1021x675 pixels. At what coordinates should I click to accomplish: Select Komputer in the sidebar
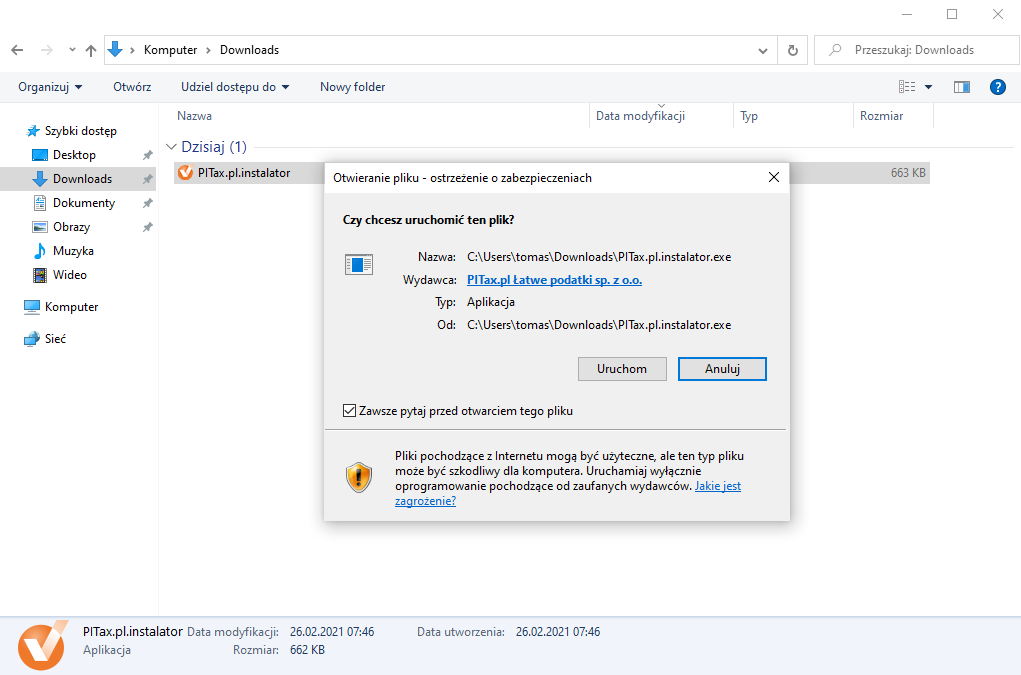pyautogui.click(x=72, y=307)
